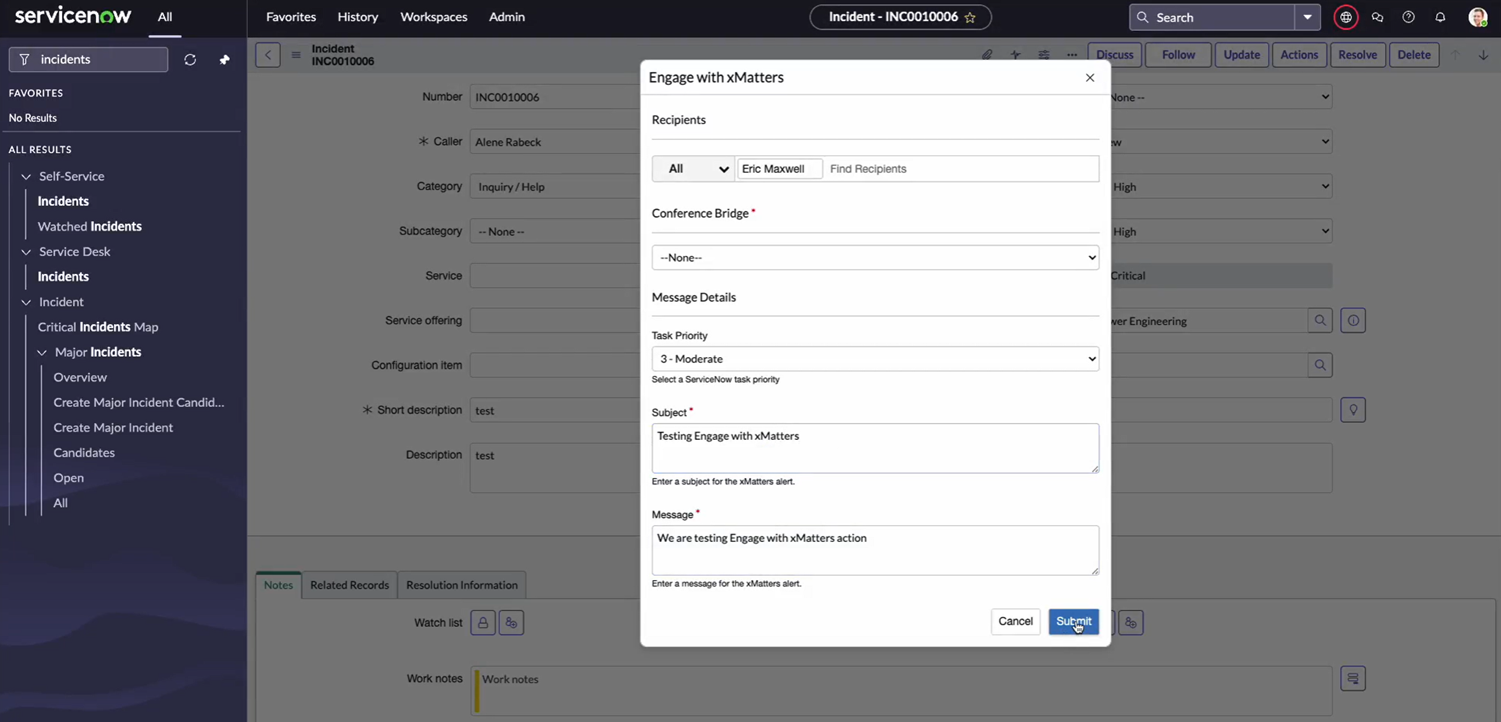Click the Watch list lock icon
Screen dimensions: 1501x722
click(x=483, y=623)
